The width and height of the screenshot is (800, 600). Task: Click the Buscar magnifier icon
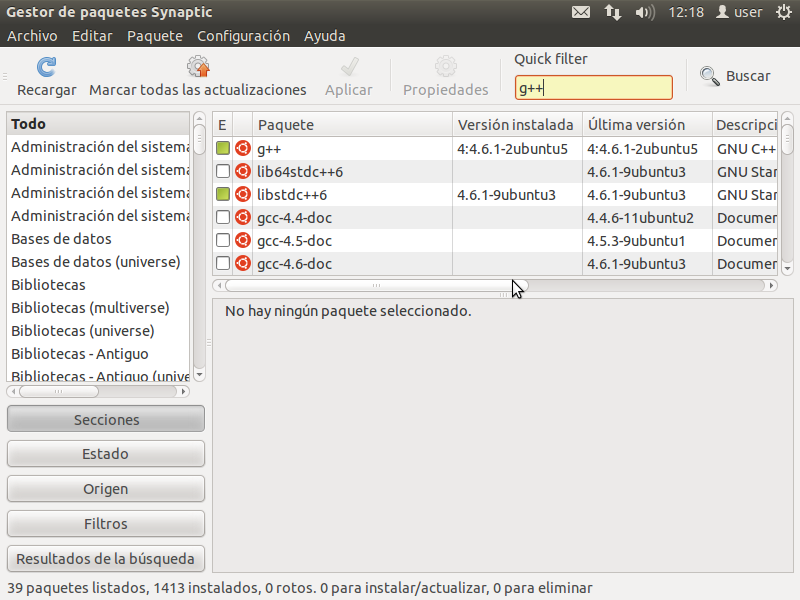(x=709, y=76)
